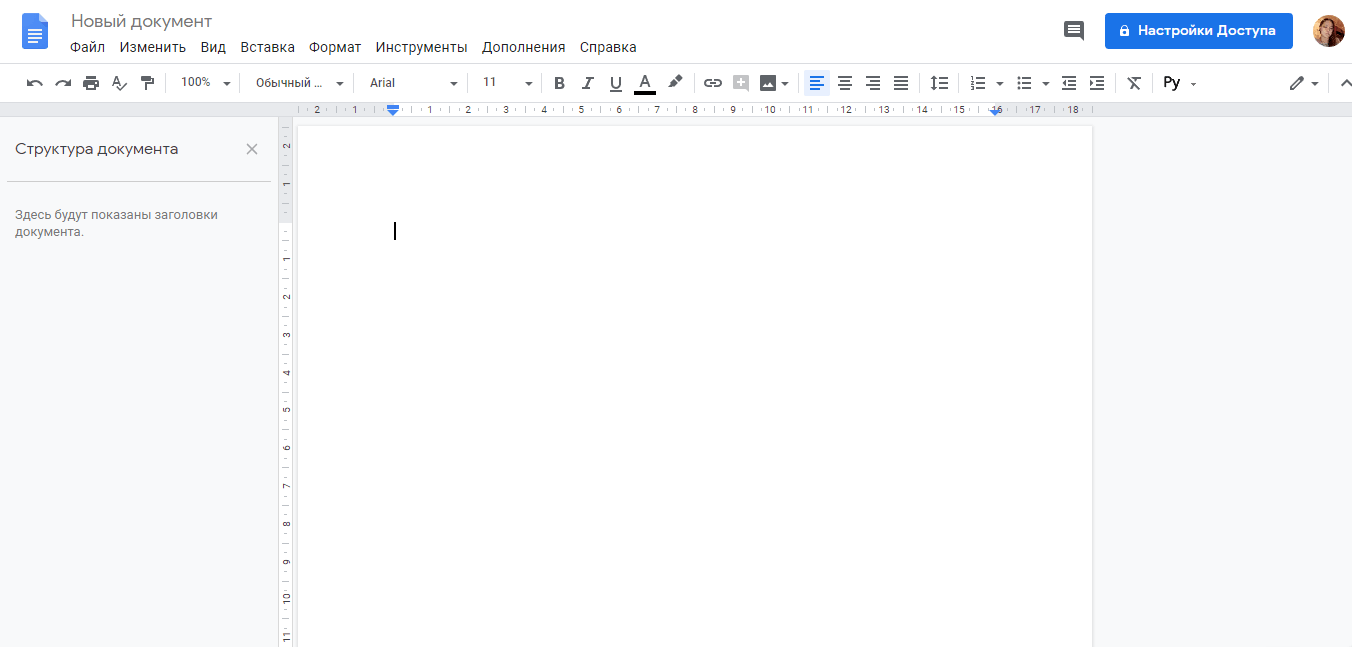Select the Print icon in the toolbar
1352x647 pixels.
(x=91, y=83)
